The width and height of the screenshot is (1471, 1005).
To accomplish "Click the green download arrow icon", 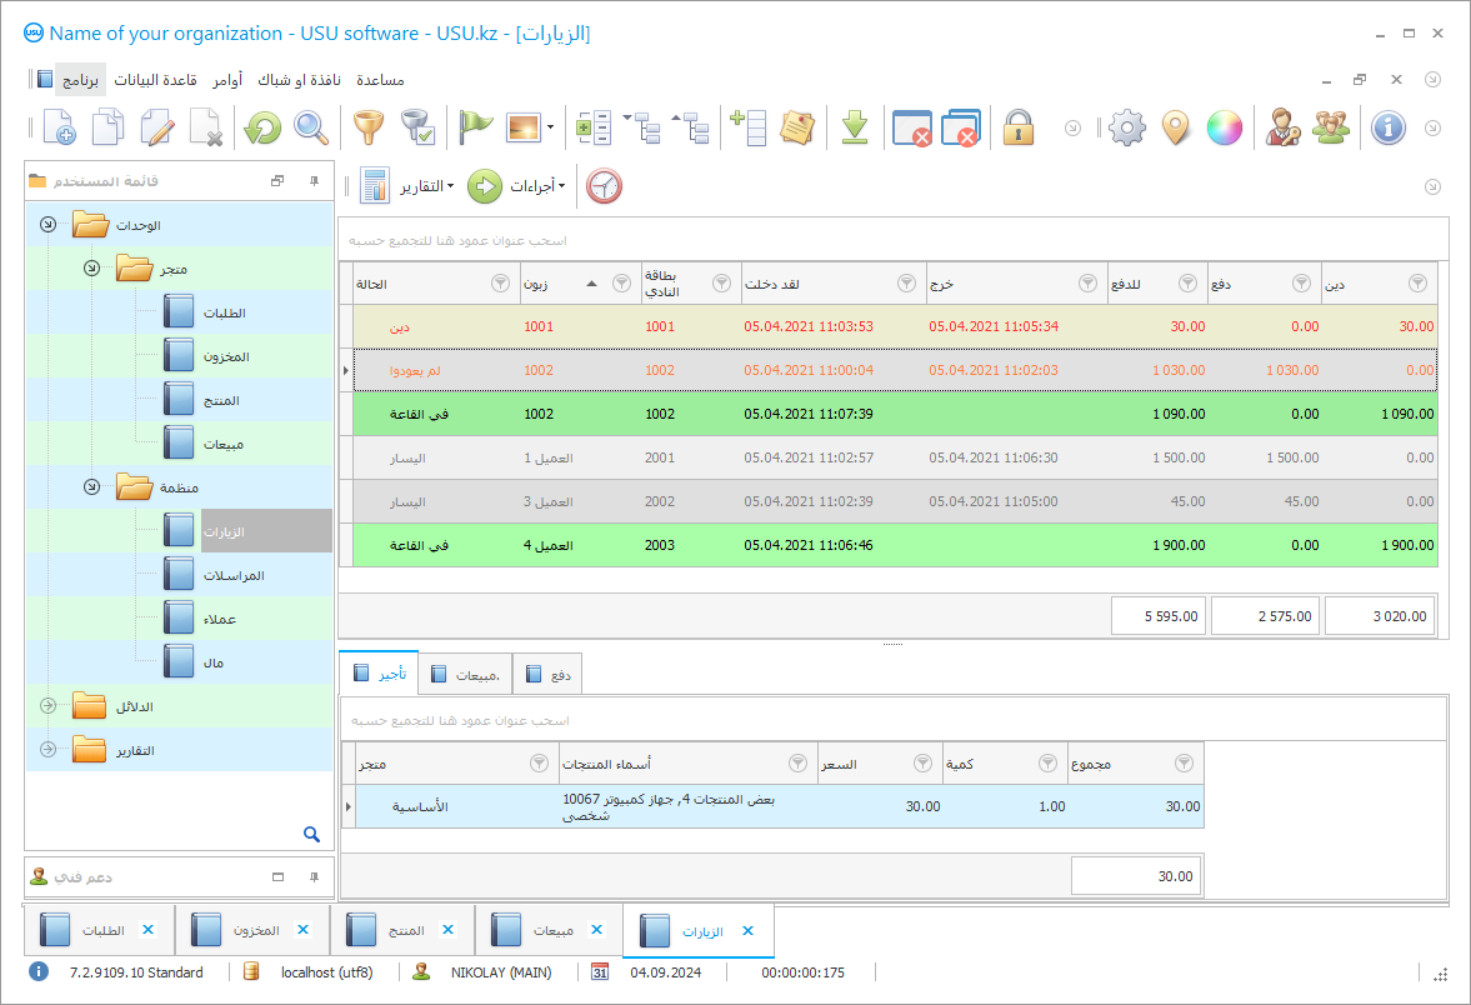I will [x=854, y=128].
